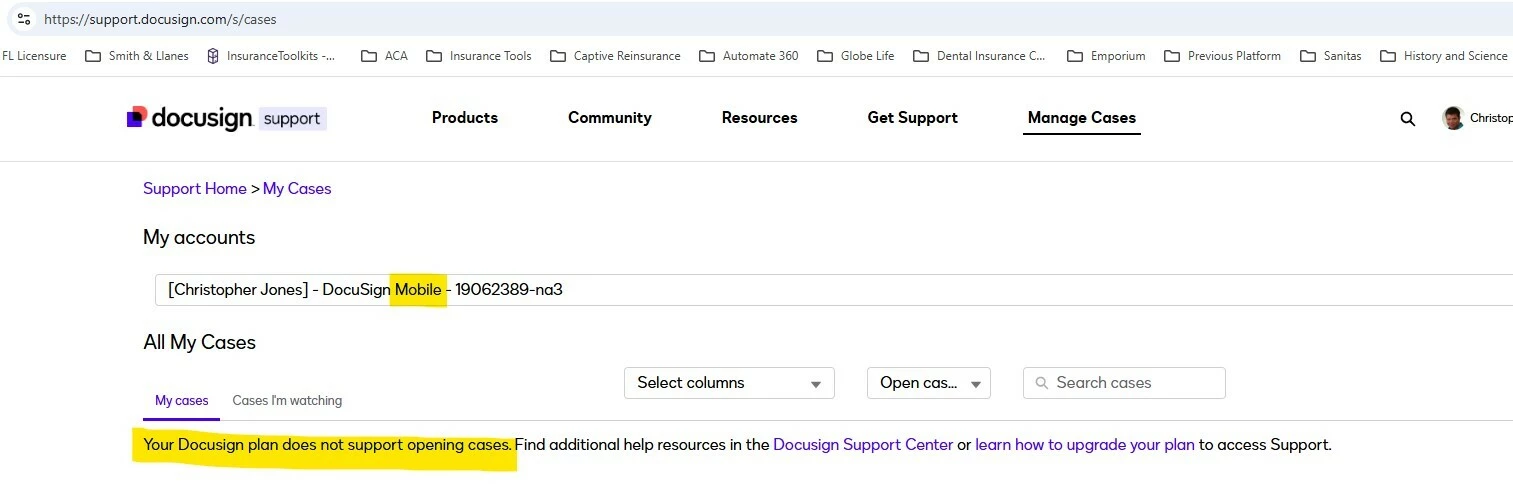
Task: Open the Open cases filter dropdown
Action: pyautogui.click(x=927, y=383)
